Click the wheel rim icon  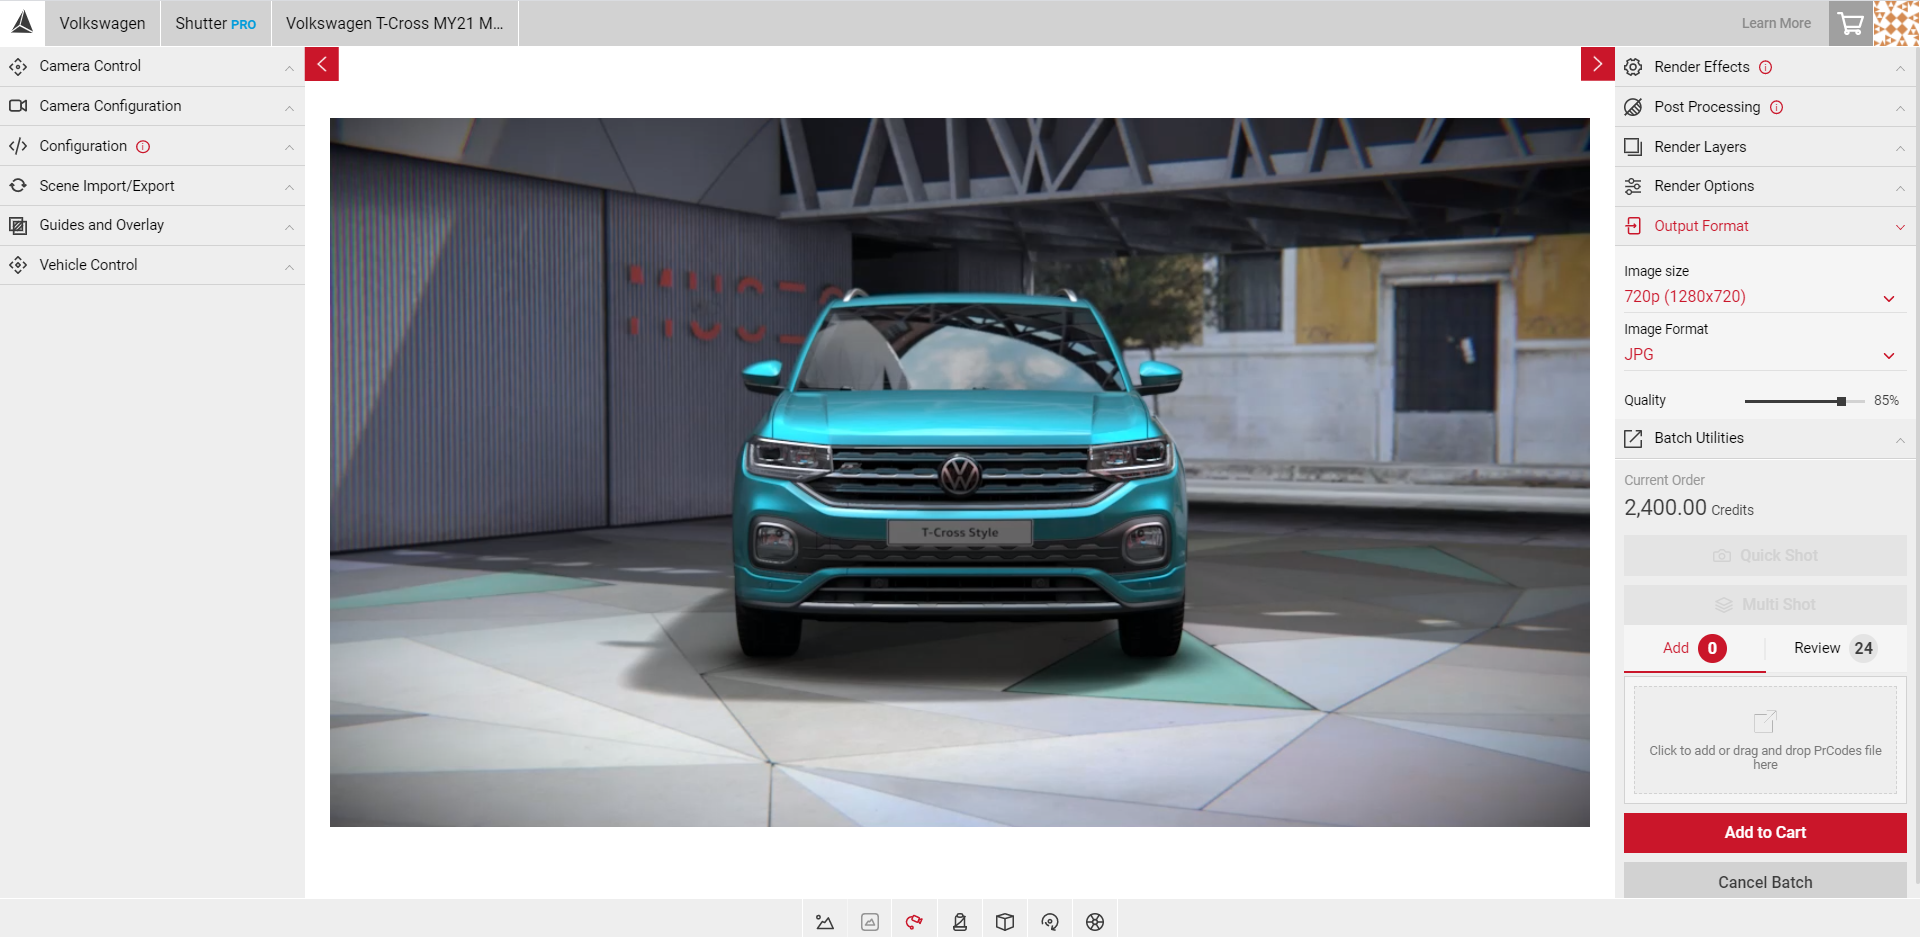click(x=1095, y=922)
